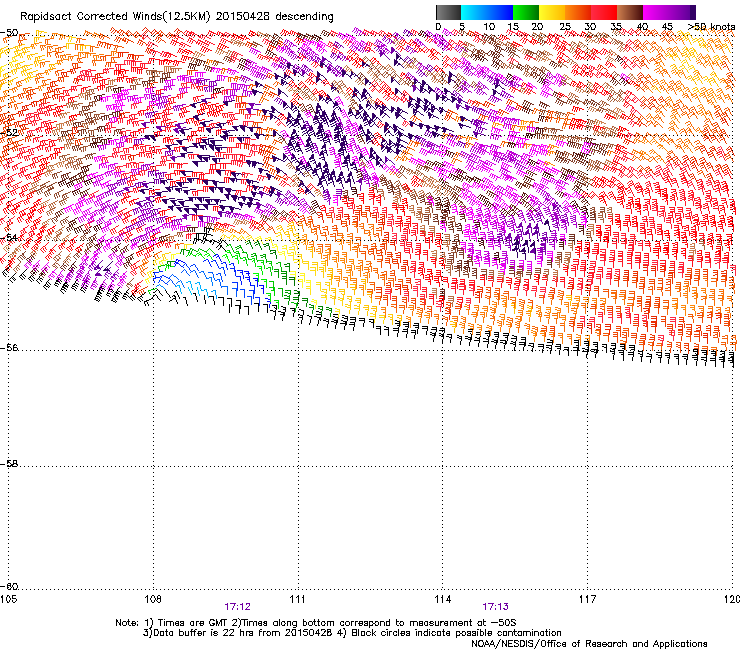Click the -56 latitude axis label
This screenshot has height=650, width=740.
tap(9, 347)
